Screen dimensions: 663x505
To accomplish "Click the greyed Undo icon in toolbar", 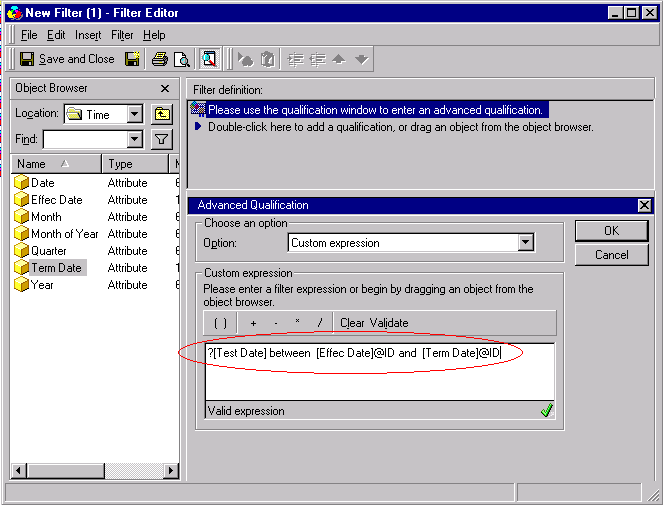I will click(245, 60).
